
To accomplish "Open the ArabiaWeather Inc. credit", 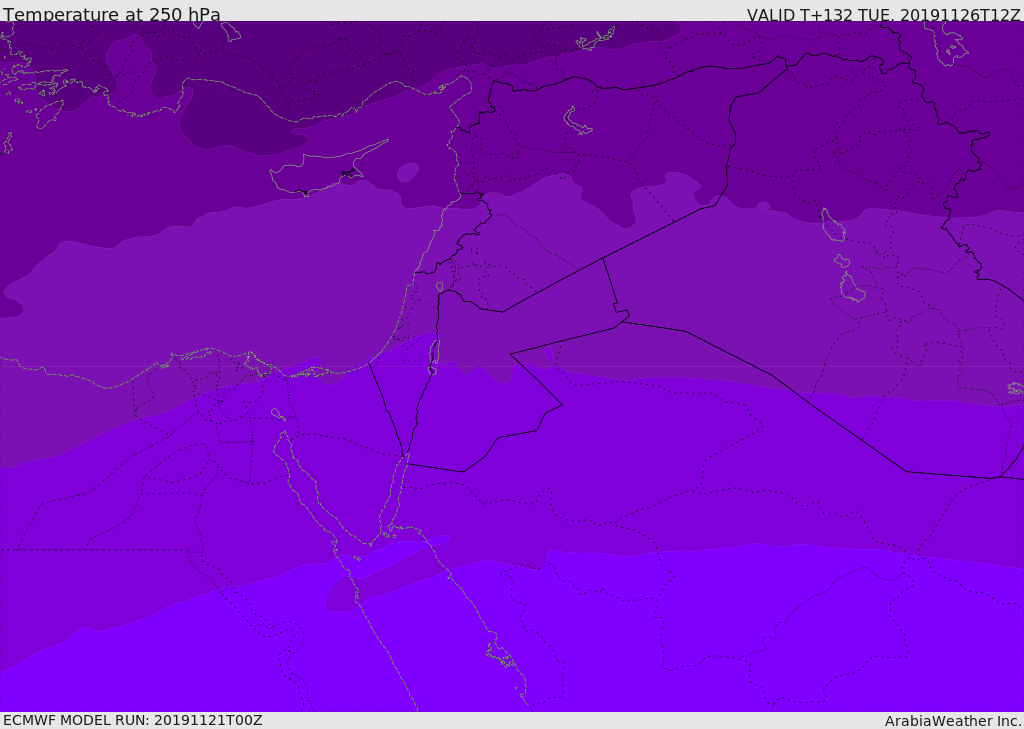I will 952,721.
